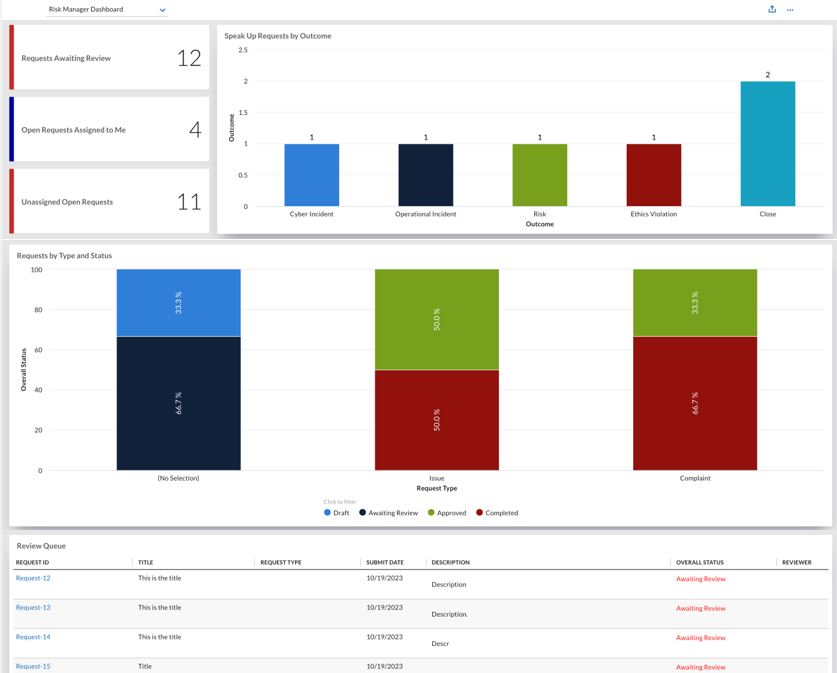The width and height of the screenshot is (837, 673).
Task: Open the Request-14 link
Action: [33, 637]
